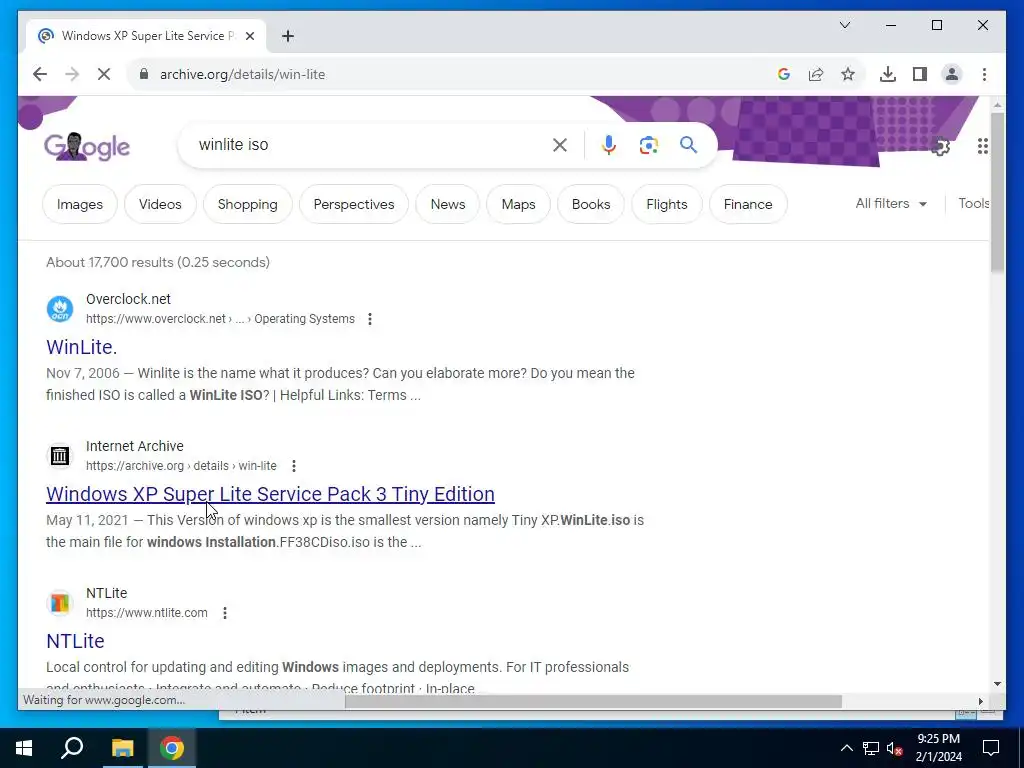1024x768 pixels.
Task: Open the NTLite result link
Action: [x=75, y=641]
